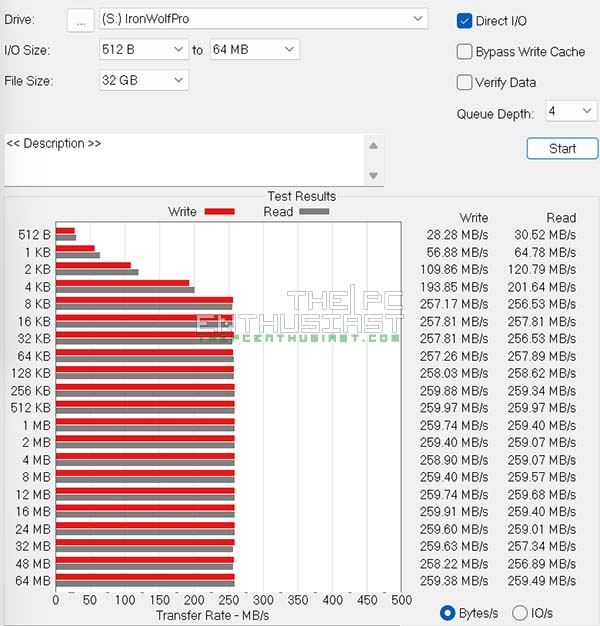
Task: Click the Write column header
Action: coord(473,218)
